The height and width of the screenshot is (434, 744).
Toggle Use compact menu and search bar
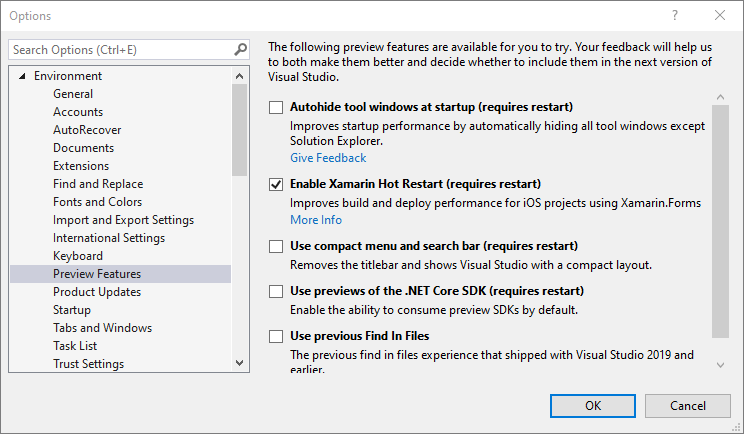(277, 246)
